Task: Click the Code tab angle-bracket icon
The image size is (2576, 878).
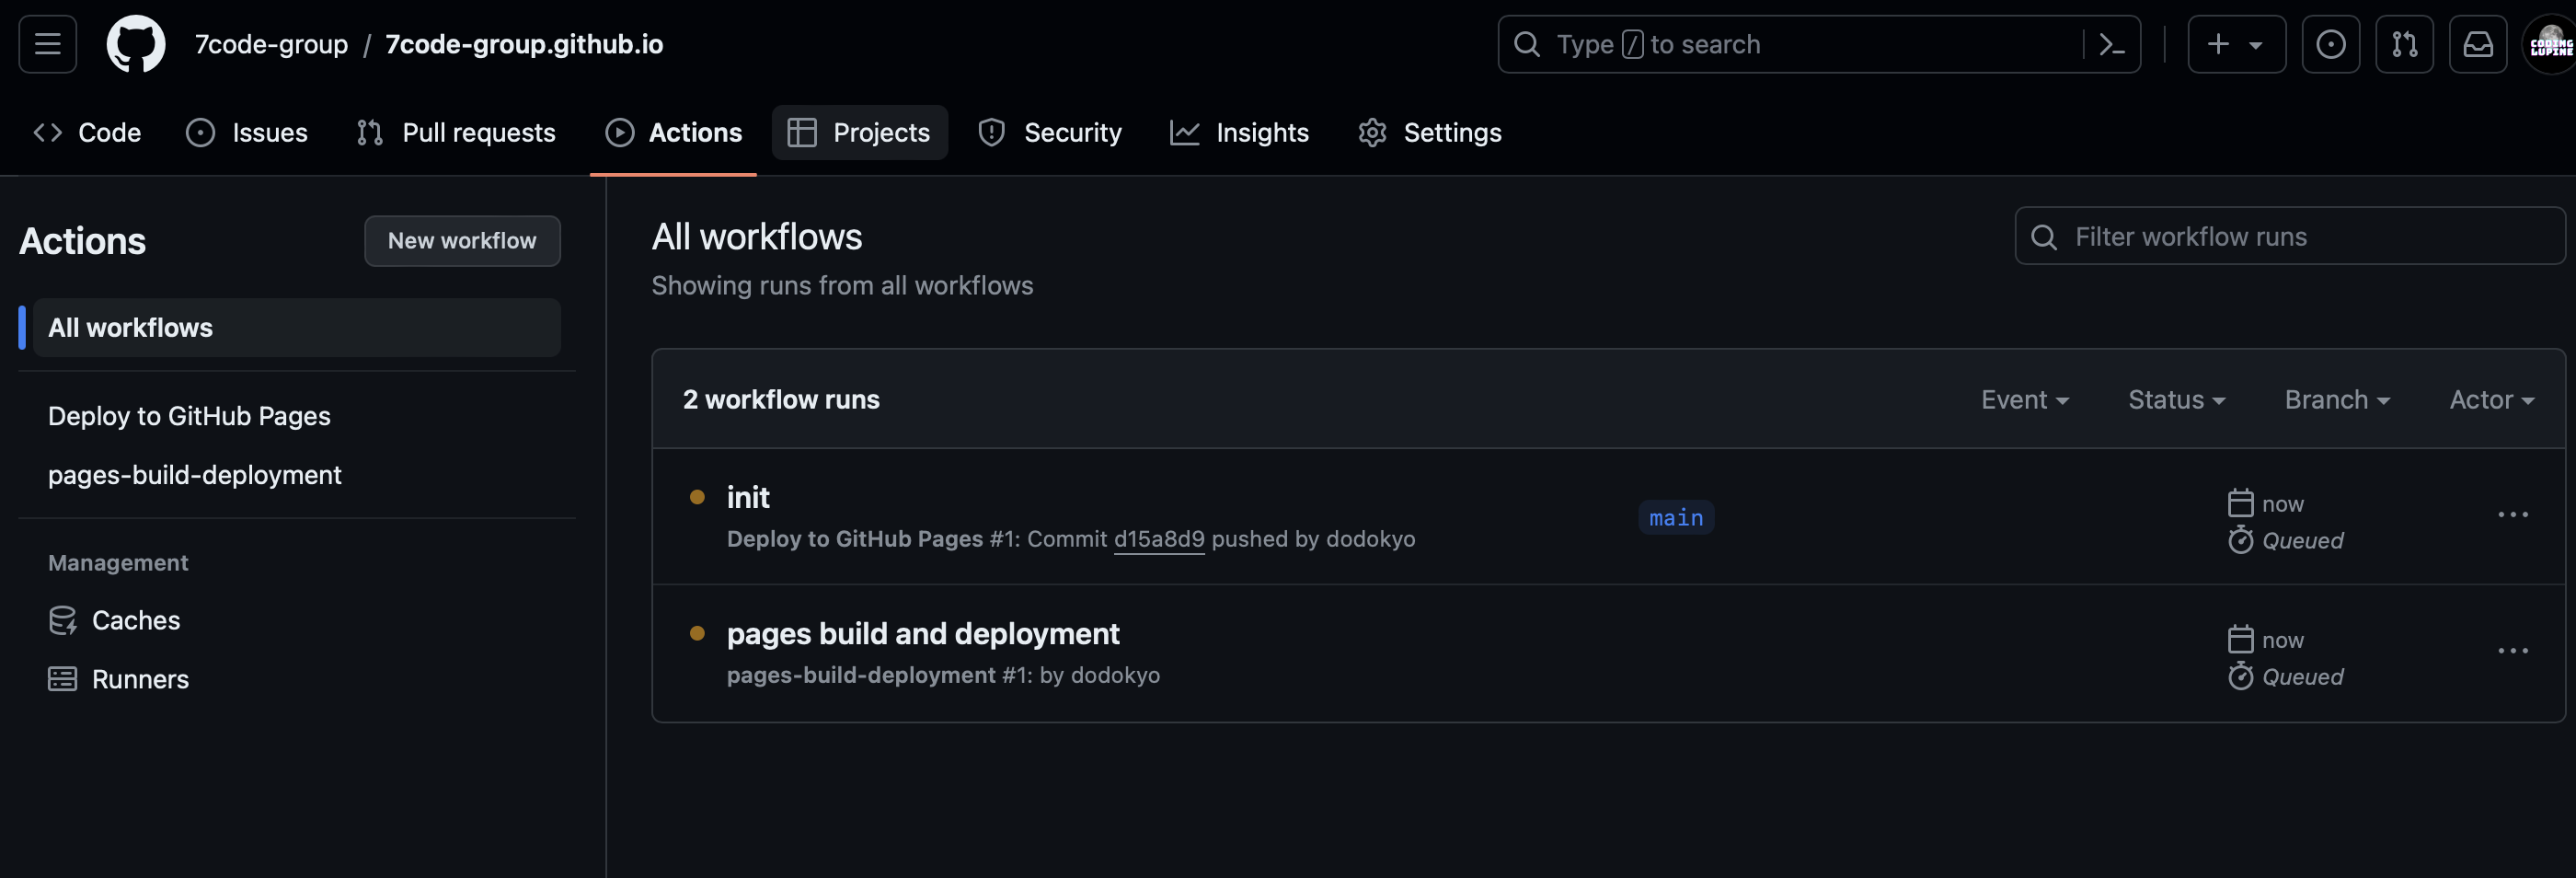Action: point(48,132)
